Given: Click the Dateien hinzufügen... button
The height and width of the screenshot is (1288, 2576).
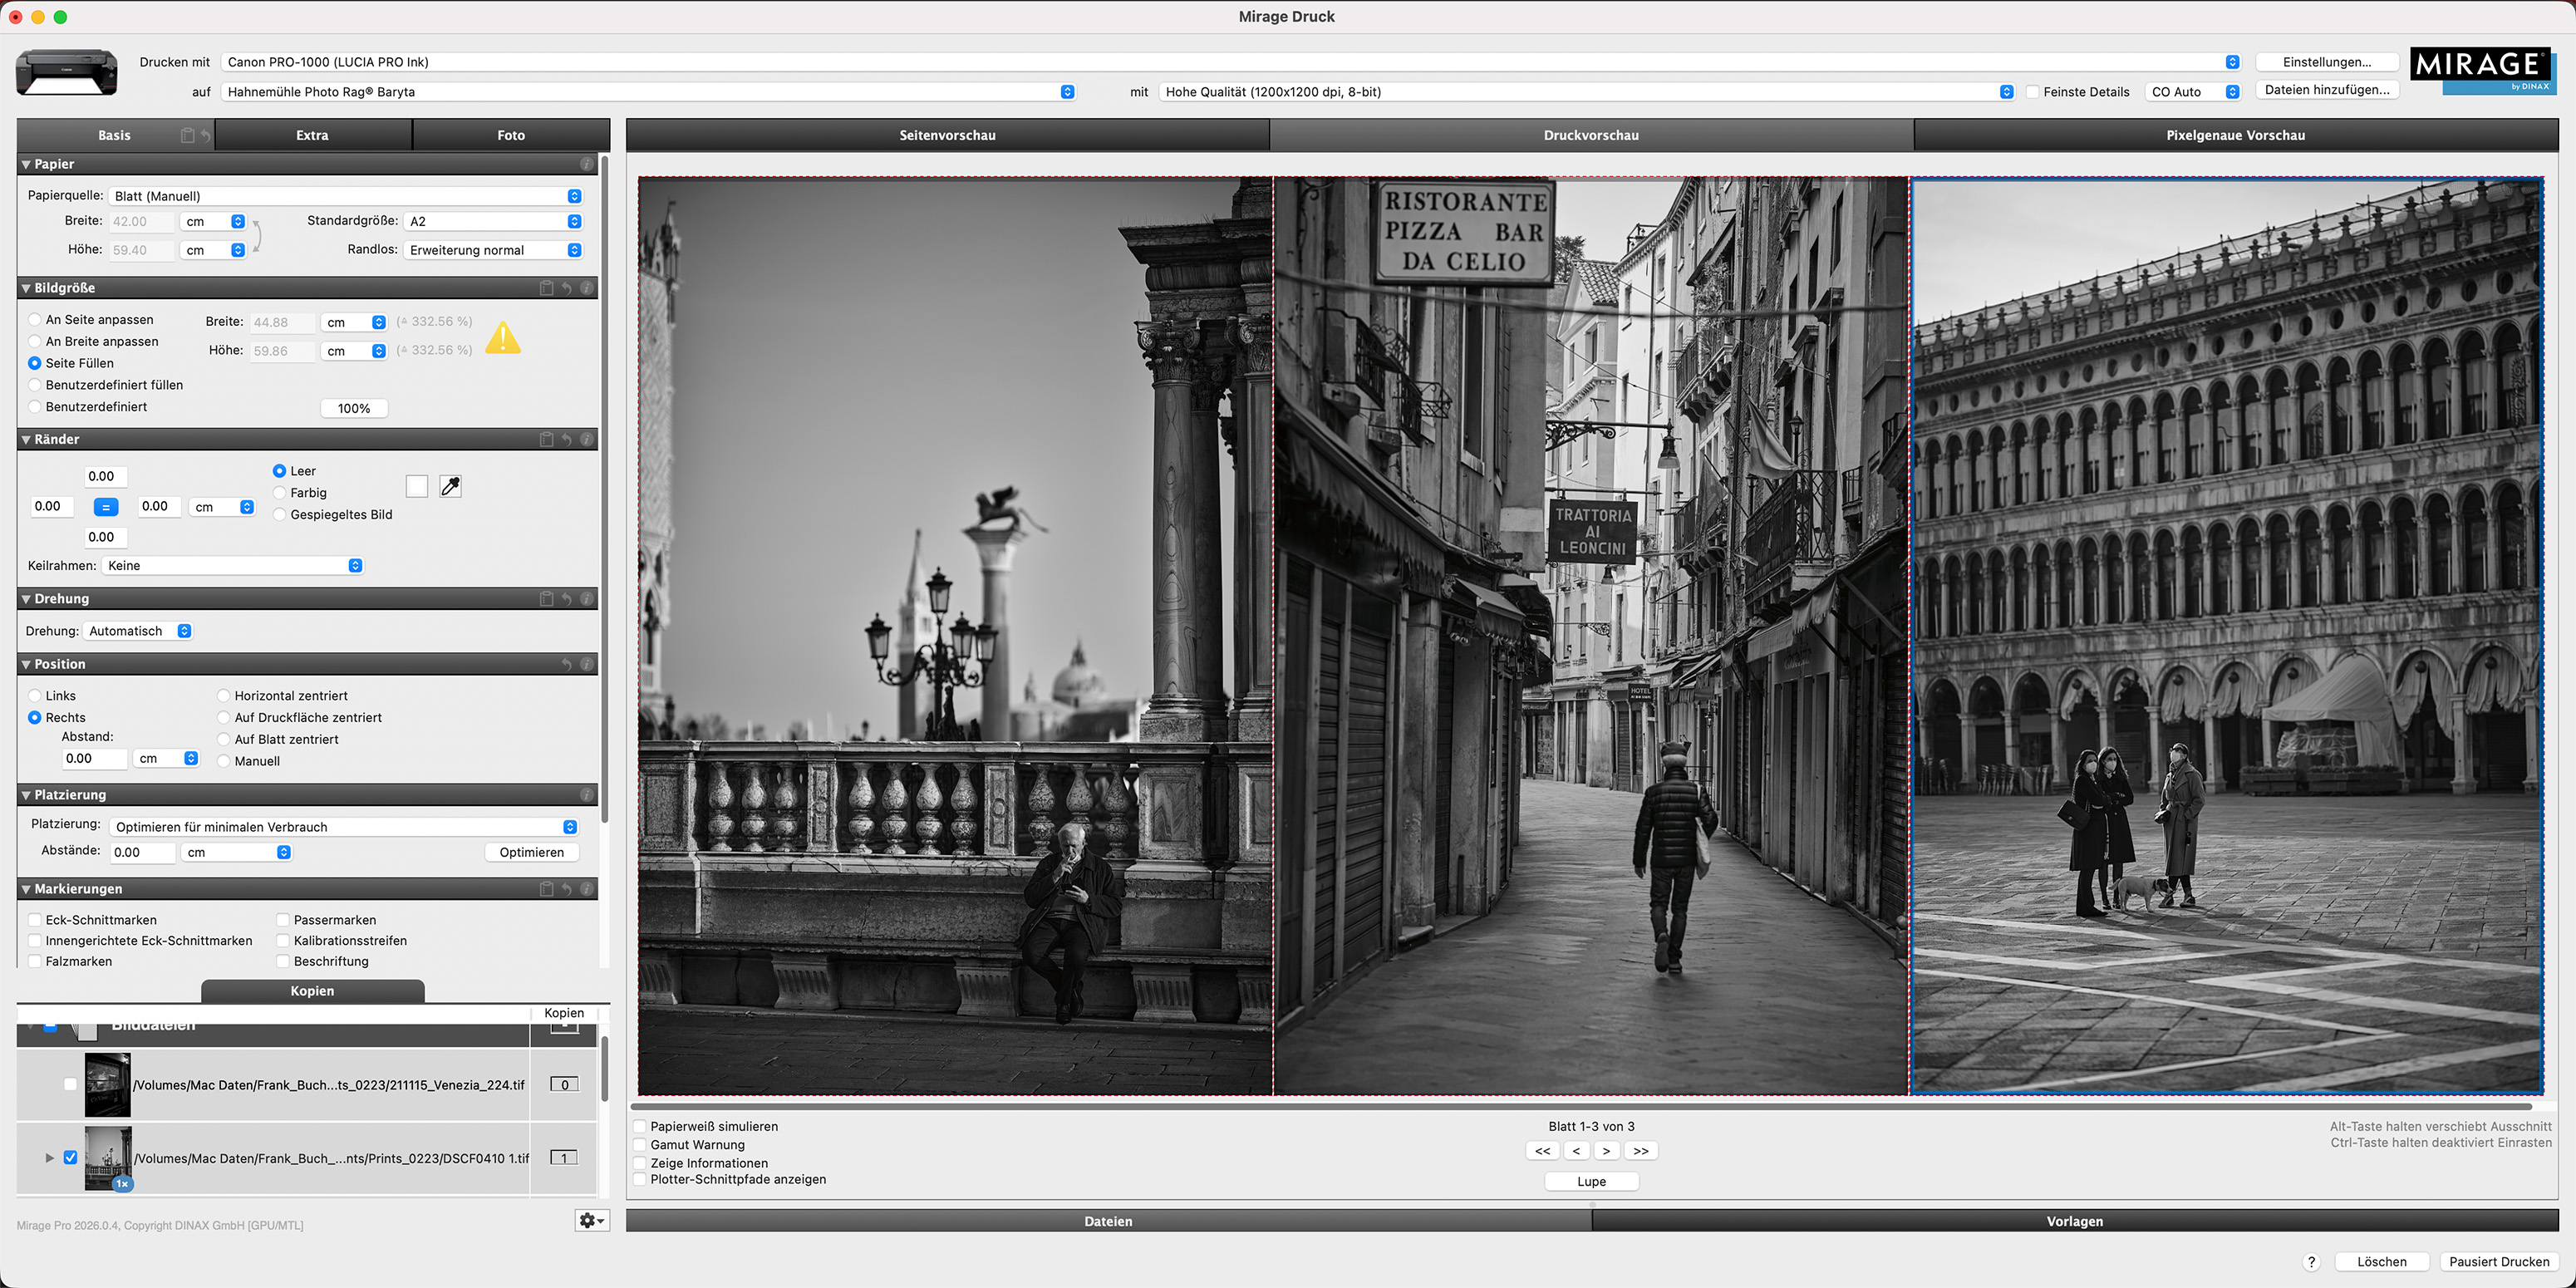Looking at the screenshot, I should (x=2326, y=90).
